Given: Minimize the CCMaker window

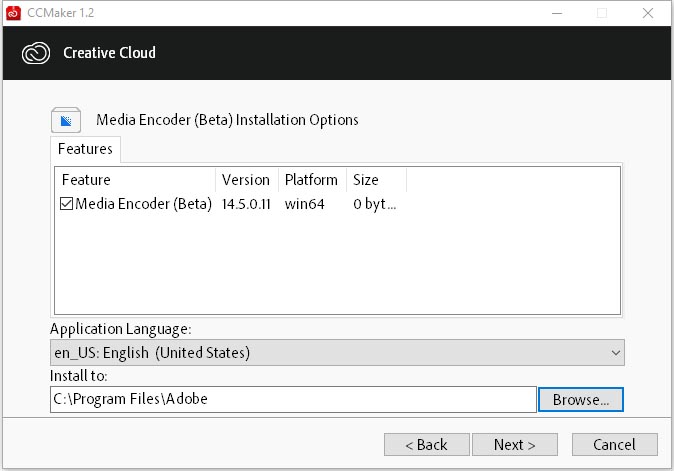Looking at the screenshot, I should pyautogui.click(x=556, y=13).
